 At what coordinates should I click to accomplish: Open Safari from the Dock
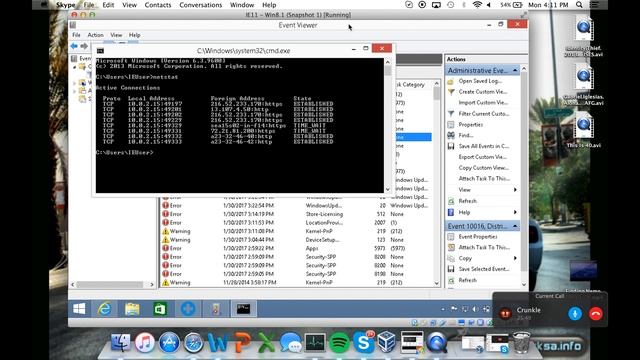point(193,342)
